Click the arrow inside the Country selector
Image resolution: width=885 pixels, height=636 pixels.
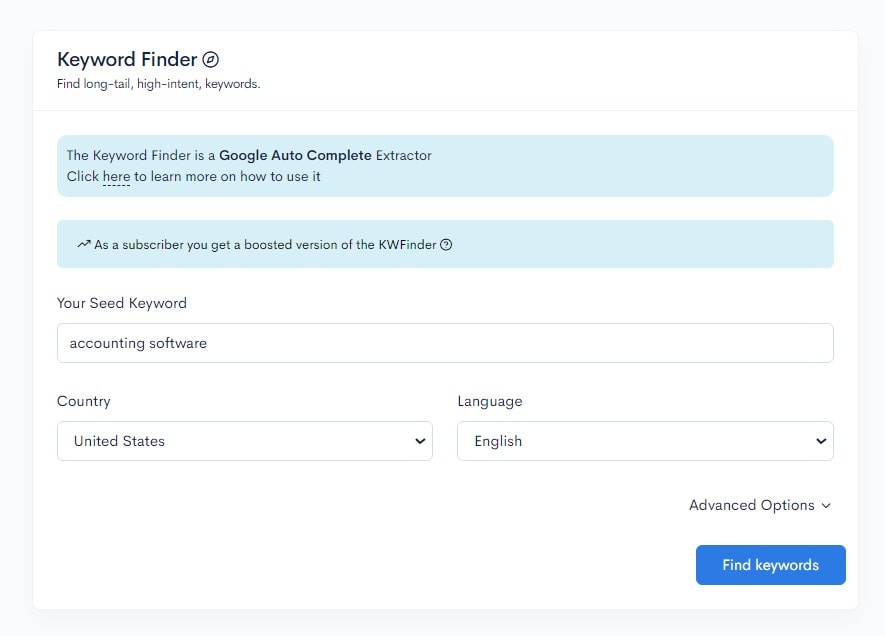pyautogui.click(x=418, y=440)
